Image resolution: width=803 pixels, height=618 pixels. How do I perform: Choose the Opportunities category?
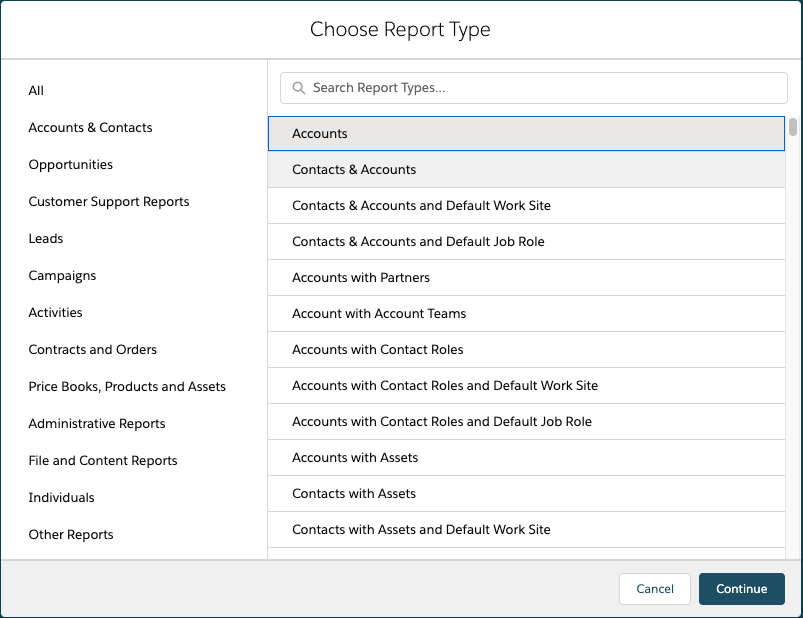71,165
